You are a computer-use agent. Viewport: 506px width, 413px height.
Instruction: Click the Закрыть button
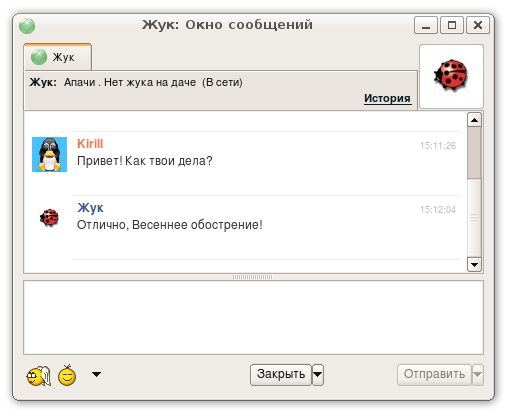(281, 375)
